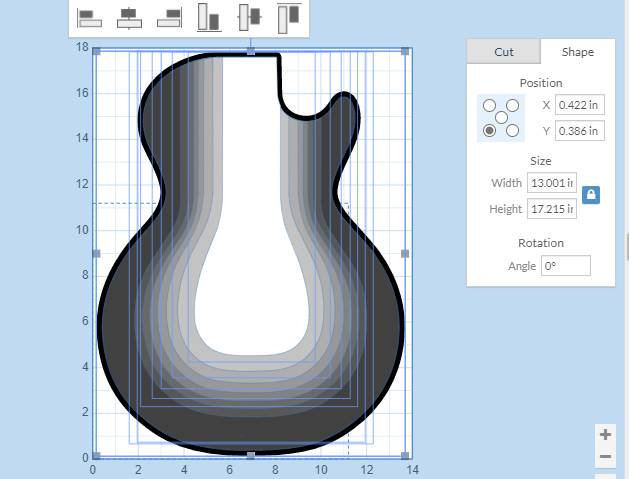Select bottom-right position anchor radio

coord(513,131)
